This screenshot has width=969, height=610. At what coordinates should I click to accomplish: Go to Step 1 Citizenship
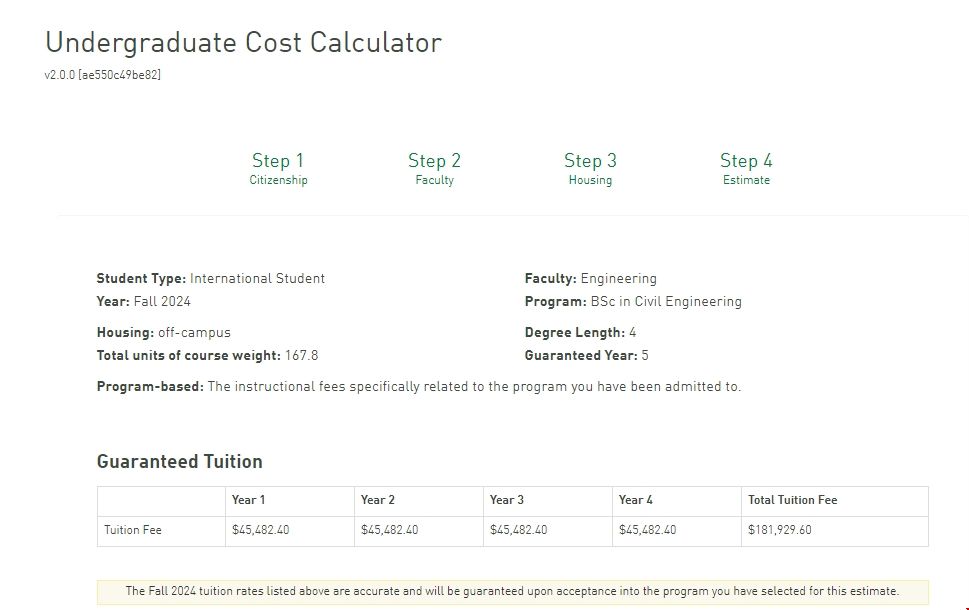click(x=278, y=168)
